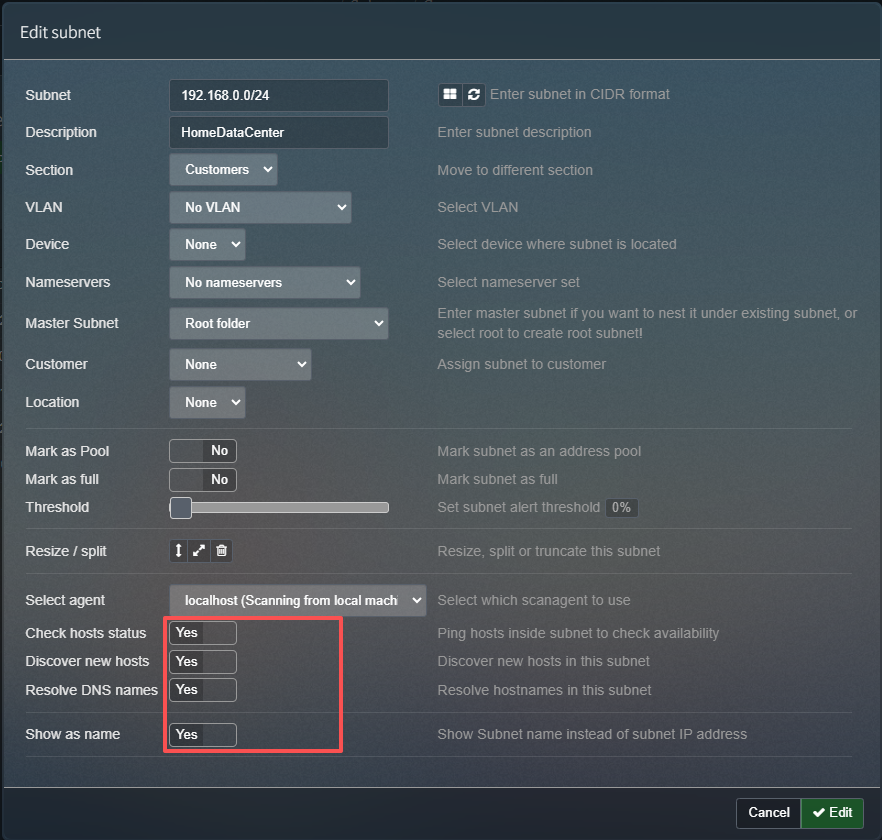Turn off Discover new hosts
The width and height of the screenshot is (882, 840).
coord(203,661)
